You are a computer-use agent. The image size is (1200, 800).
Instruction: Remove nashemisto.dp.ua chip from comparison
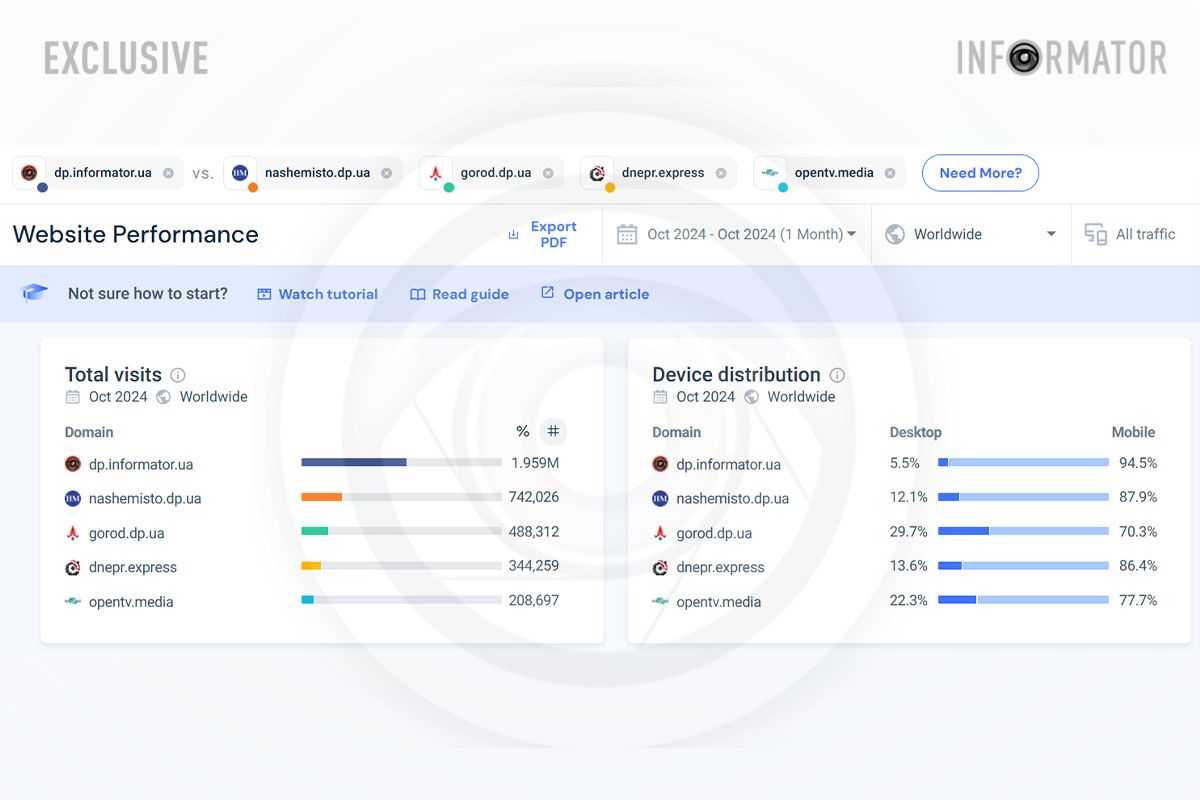coord(386,173)
